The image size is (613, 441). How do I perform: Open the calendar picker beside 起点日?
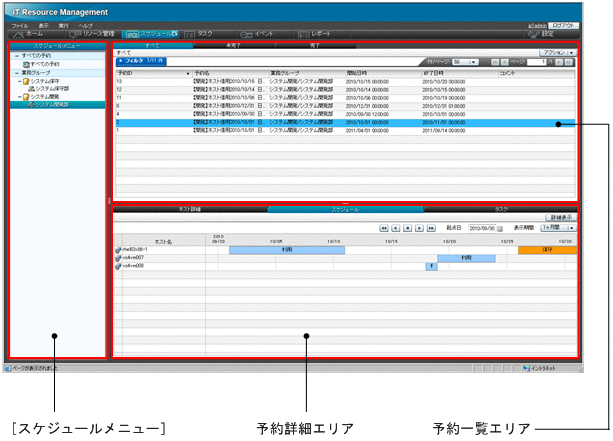coord(500,228)
